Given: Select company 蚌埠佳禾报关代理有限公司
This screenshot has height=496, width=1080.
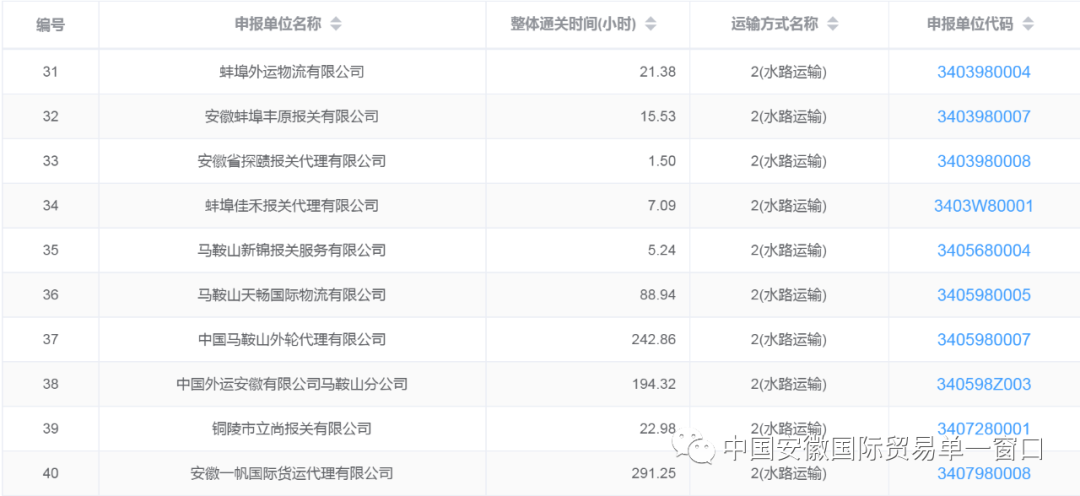Looking at the screenshot, I should pyautogui.click(x=292, y=205).
